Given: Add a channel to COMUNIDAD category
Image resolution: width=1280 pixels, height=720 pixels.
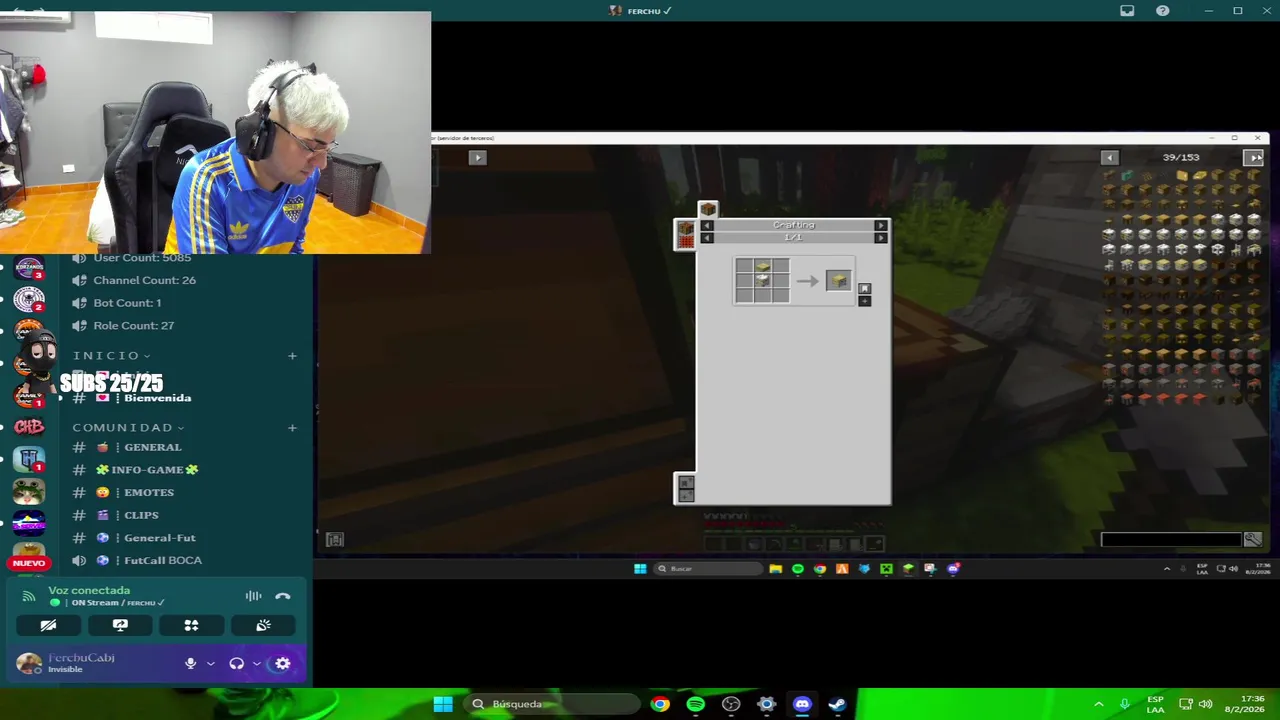Looking at the screenshot, I should tap(292, 428).
